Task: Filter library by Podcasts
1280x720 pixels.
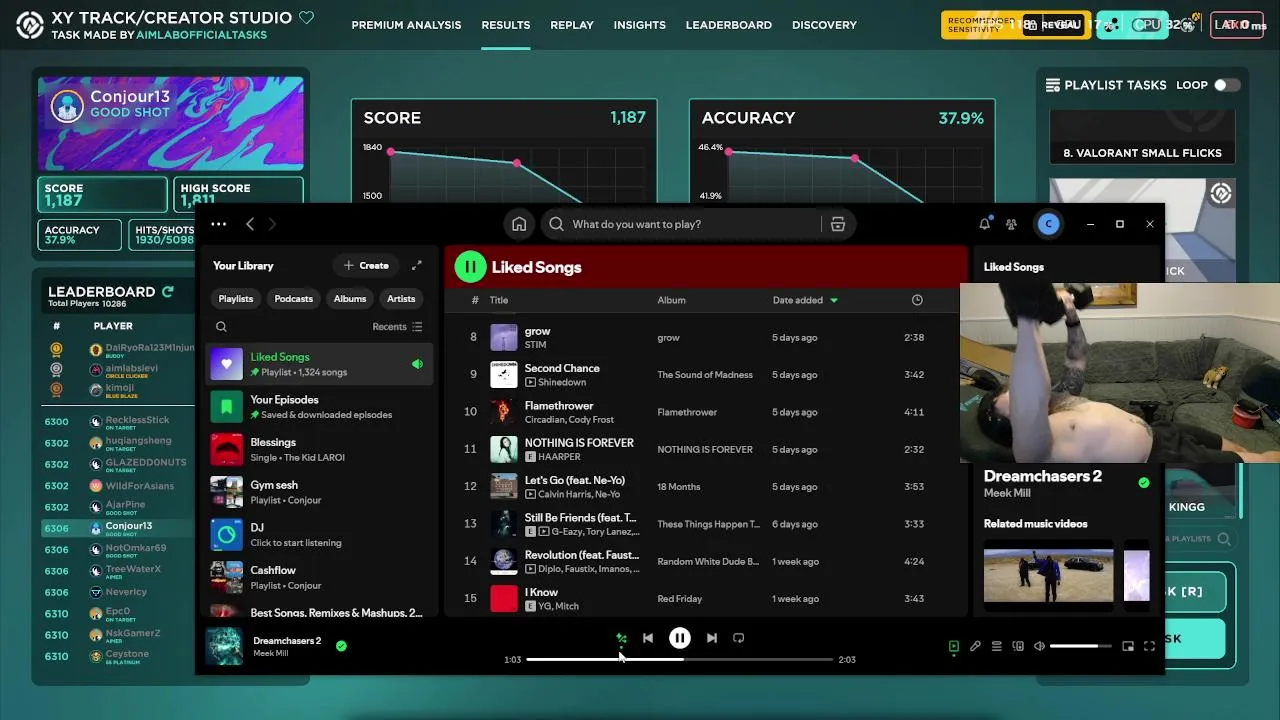Action: click(294, 299)
